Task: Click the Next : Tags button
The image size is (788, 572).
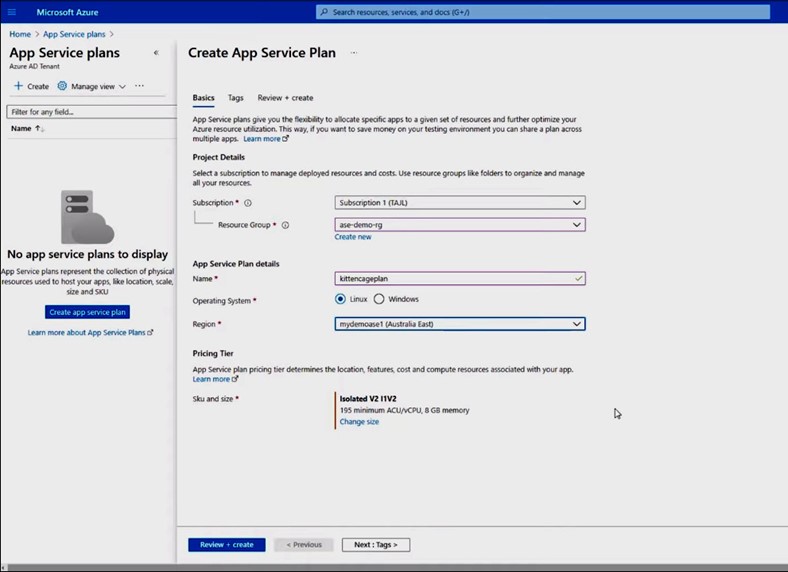Action: point(376,545)
